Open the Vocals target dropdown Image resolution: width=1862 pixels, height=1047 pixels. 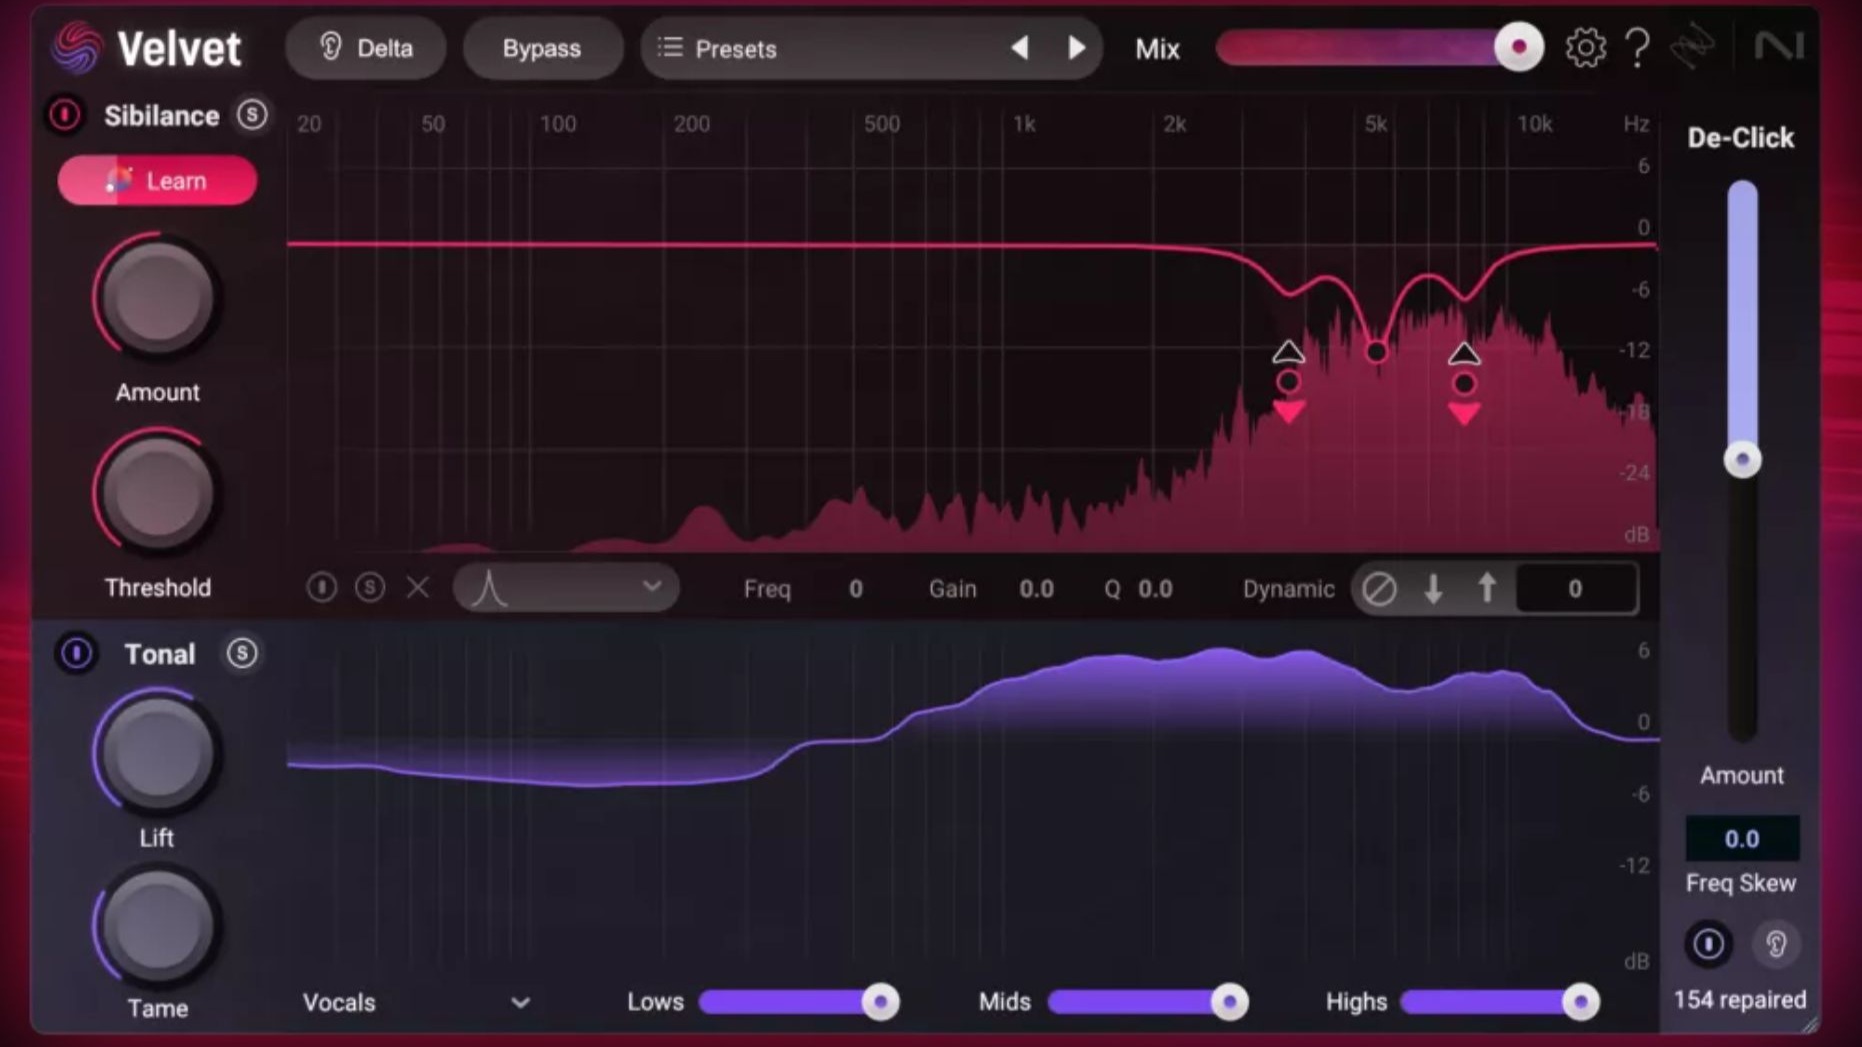click(416, 1002)
